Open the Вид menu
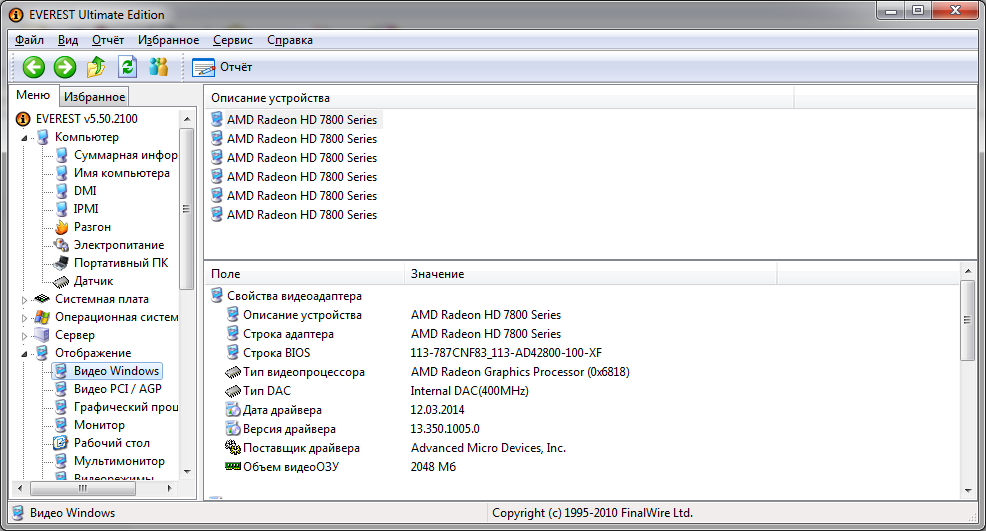 (68, 40)
